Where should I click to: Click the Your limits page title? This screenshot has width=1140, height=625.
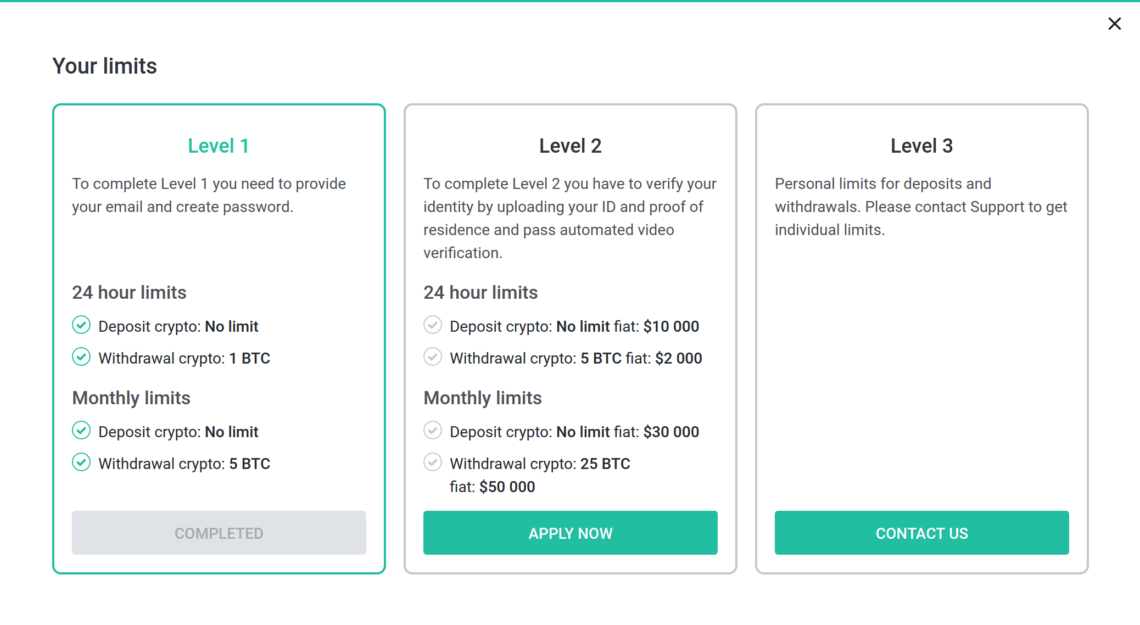[105, 66]
